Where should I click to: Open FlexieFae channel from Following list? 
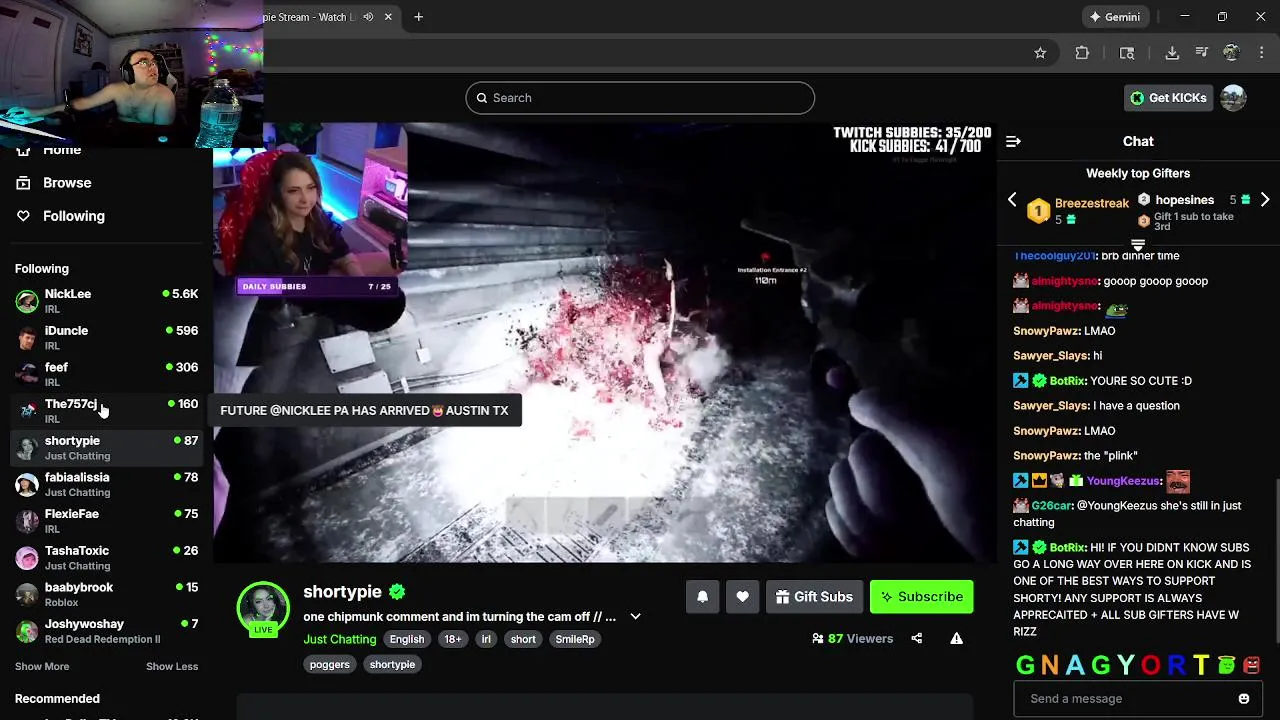tap(106, 520)
